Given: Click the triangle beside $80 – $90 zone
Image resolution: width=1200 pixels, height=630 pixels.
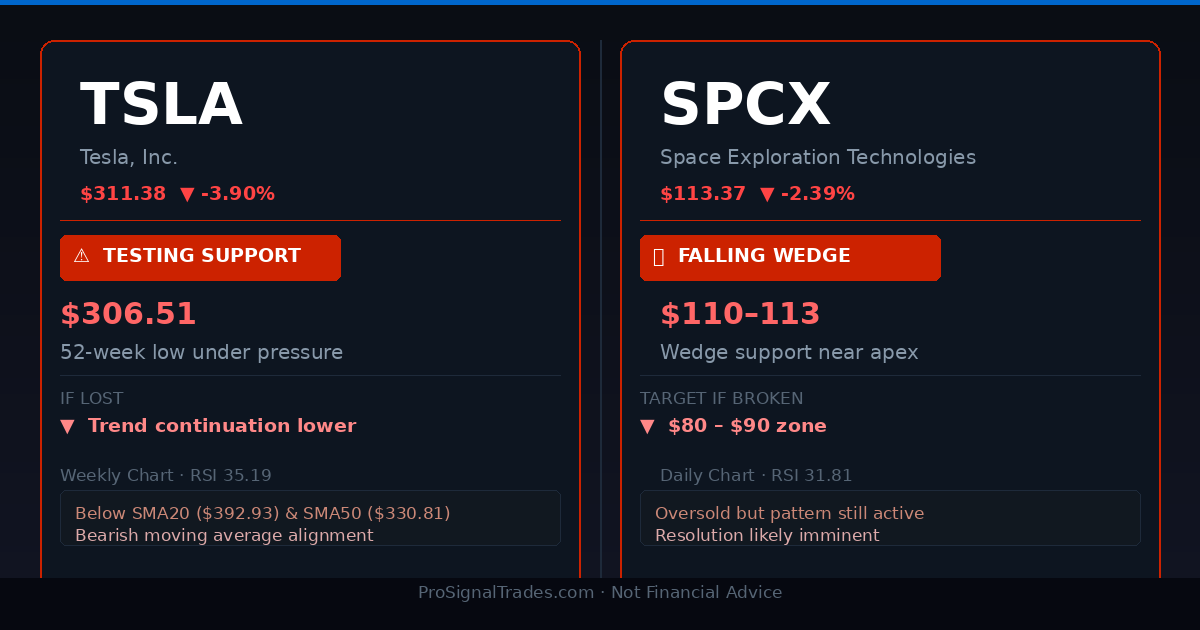Looking at the screenshot, I should pyautogui.click(x=647, y=426).
